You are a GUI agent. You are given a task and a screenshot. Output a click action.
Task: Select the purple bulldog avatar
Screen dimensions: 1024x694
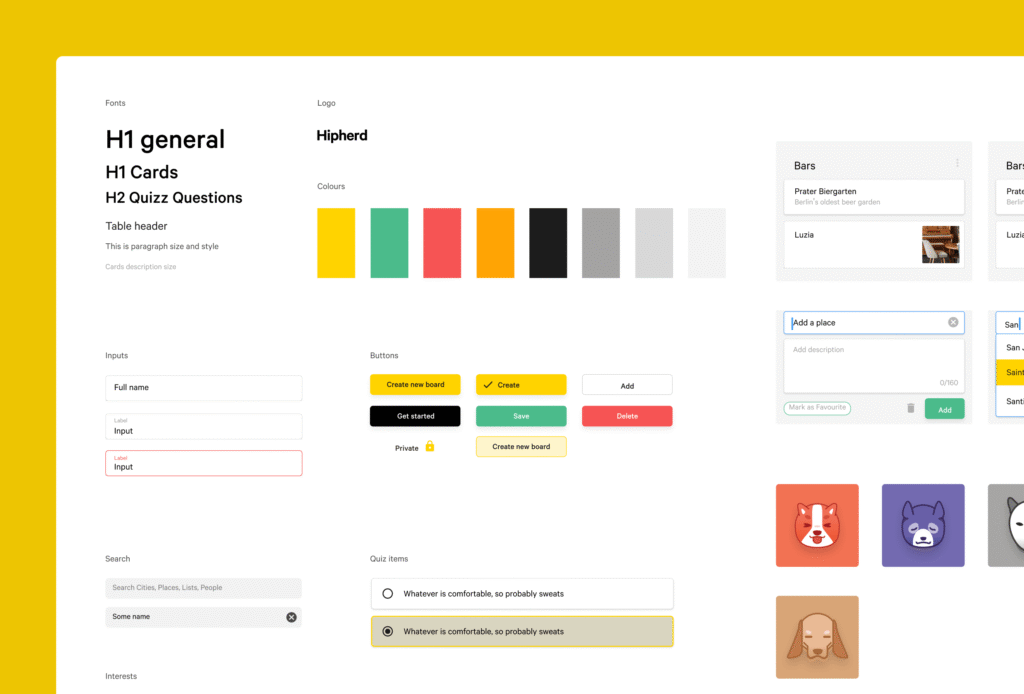[x=922, y=525]
